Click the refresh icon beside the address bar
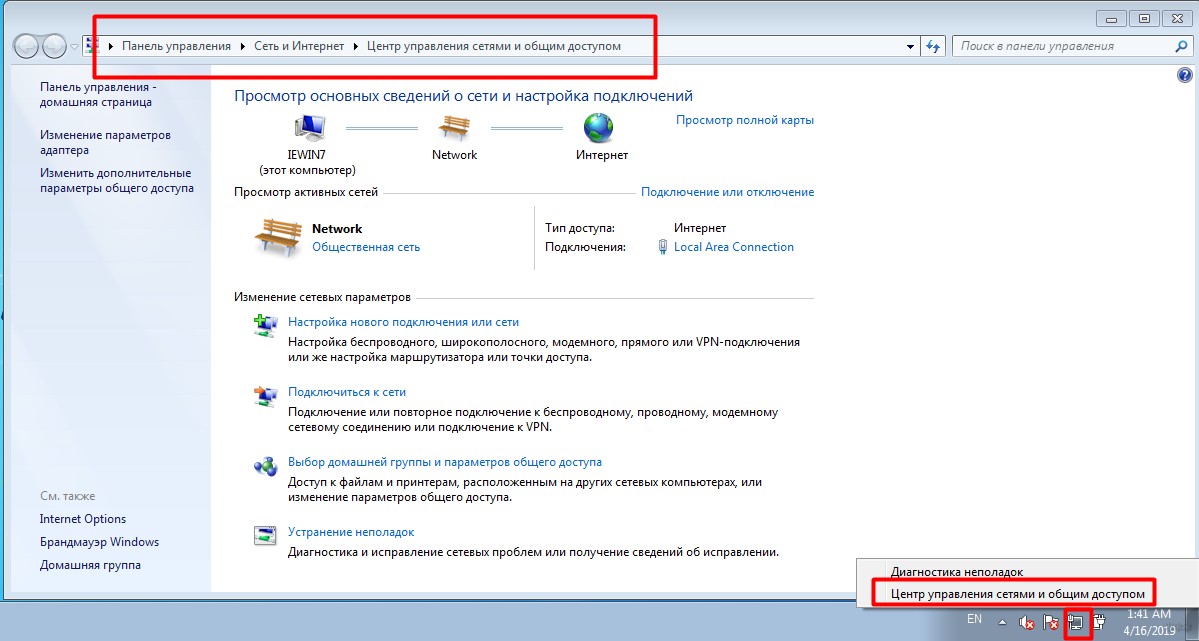1199x641 pixels. tap(934, 46)
